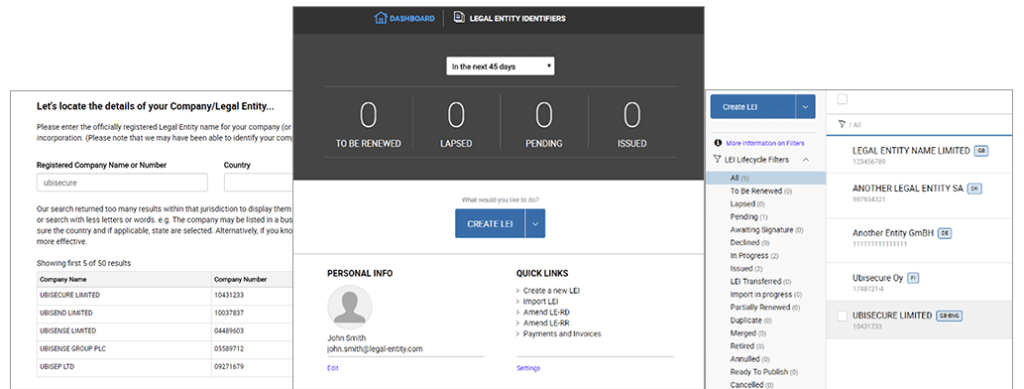Click the Registered Company Name field containing 'ubisecure'
Viewport: 1024px width, 389px height.
pyautogui.click(x=122, y=183)
